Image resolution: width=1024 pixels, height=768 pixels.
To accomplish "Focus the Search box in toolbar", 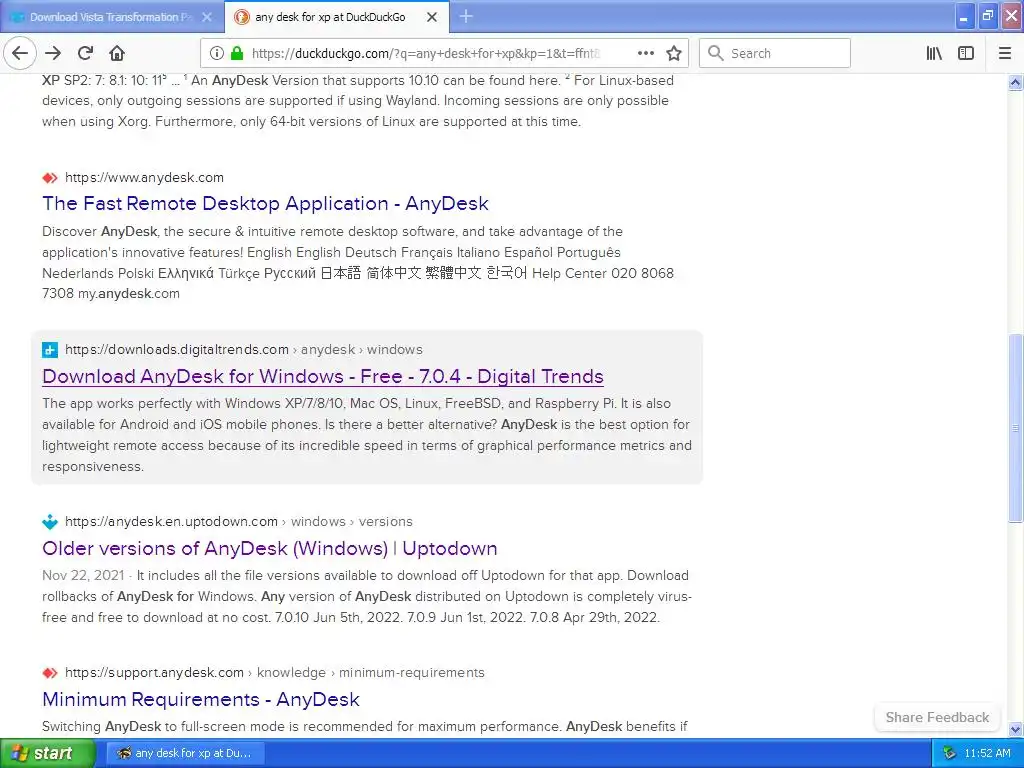I will tap(775, 53).
